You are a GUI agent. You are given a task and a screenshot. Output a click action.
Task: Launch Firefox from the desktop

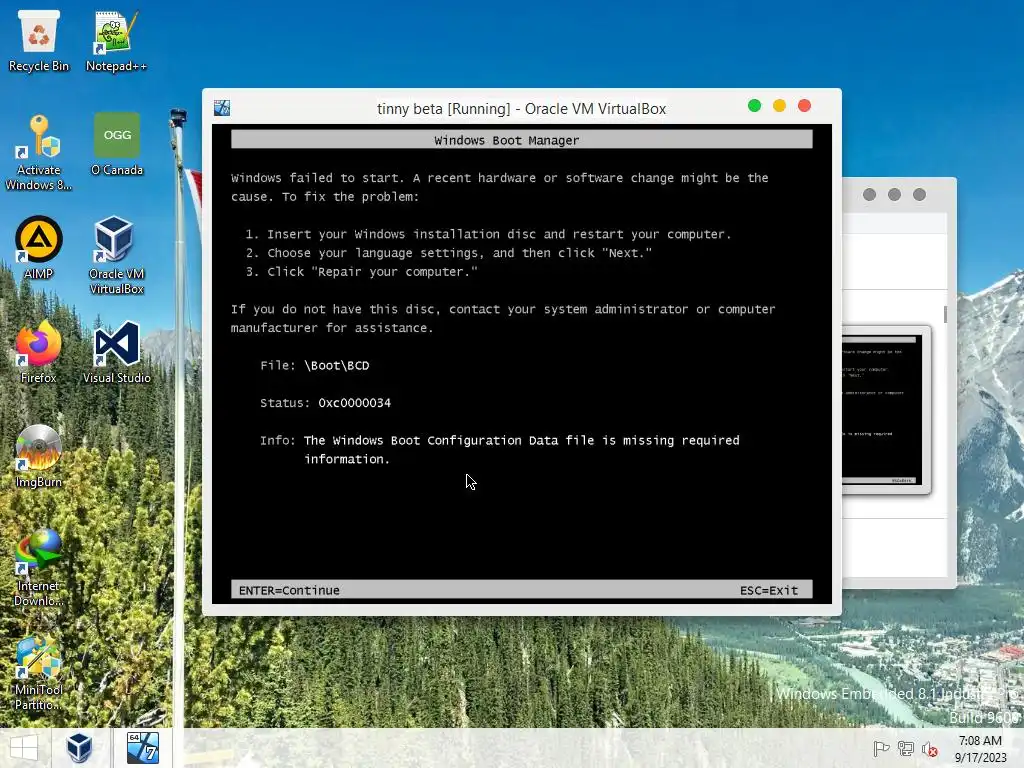pos(39,352)
